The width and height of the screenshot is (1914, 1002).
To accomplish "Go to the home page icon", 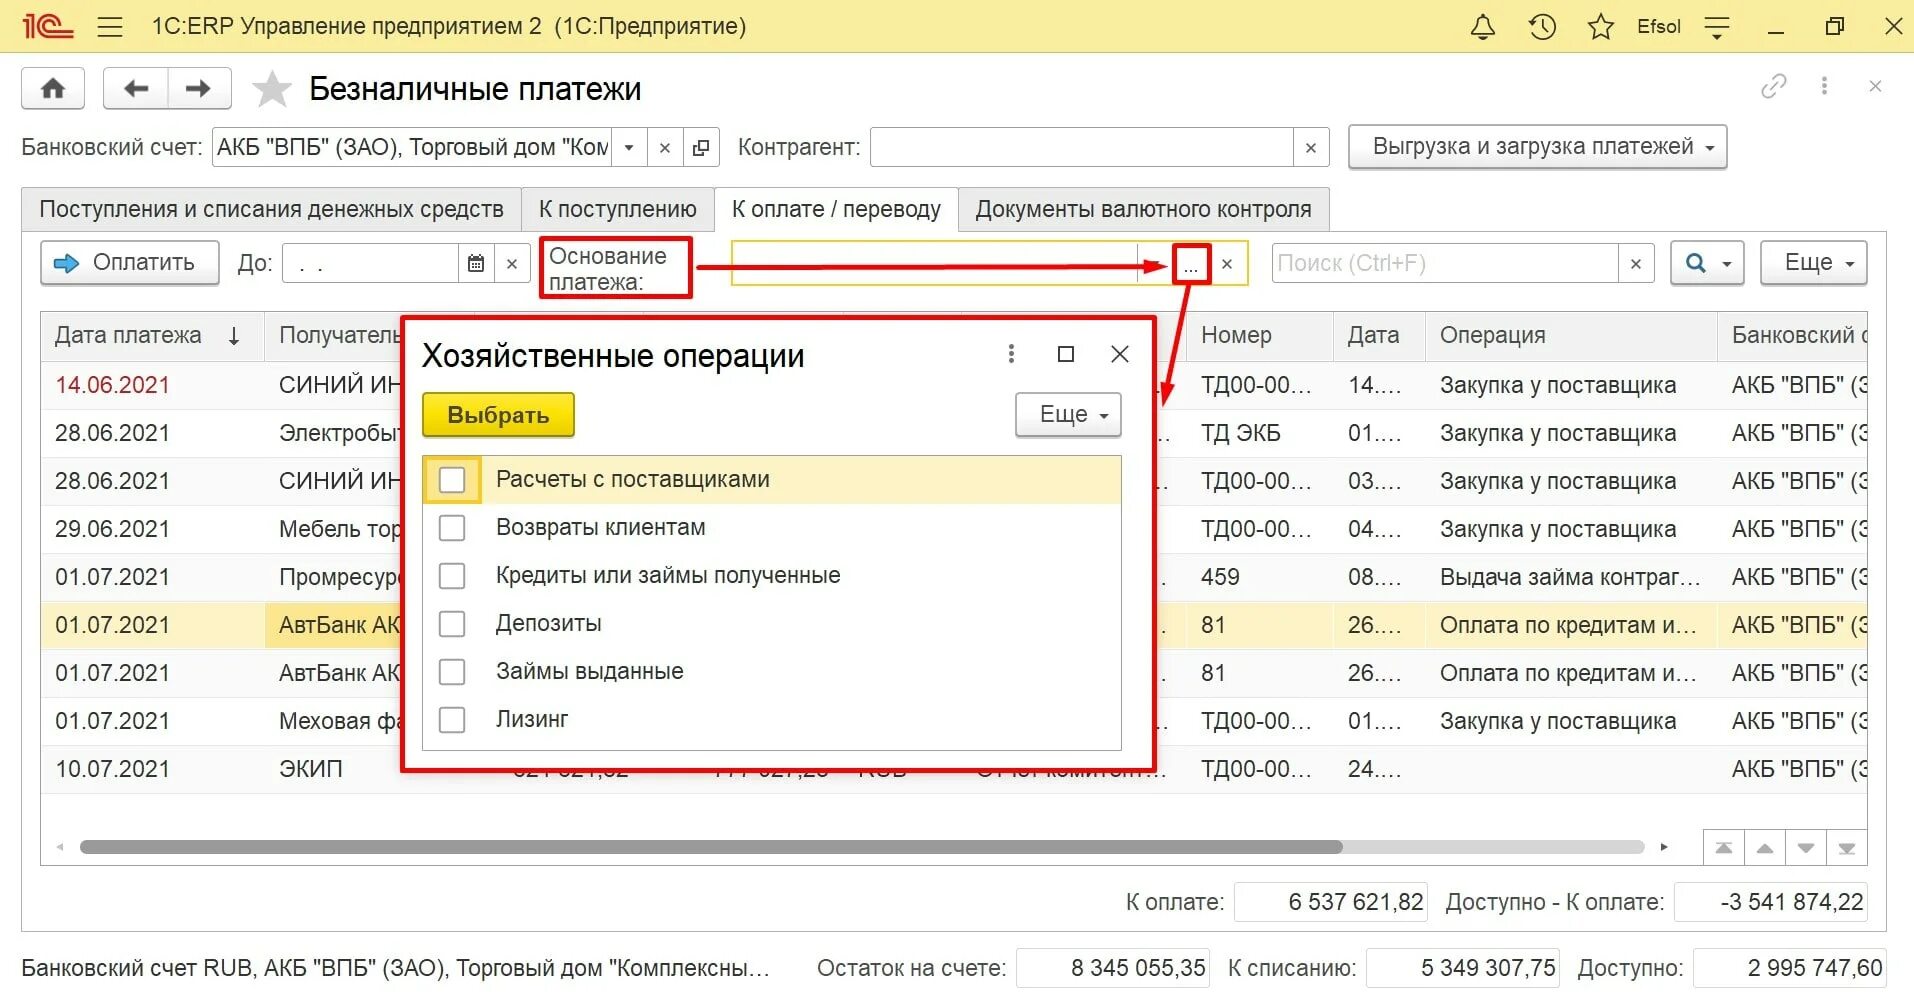I will click(53, 89).
